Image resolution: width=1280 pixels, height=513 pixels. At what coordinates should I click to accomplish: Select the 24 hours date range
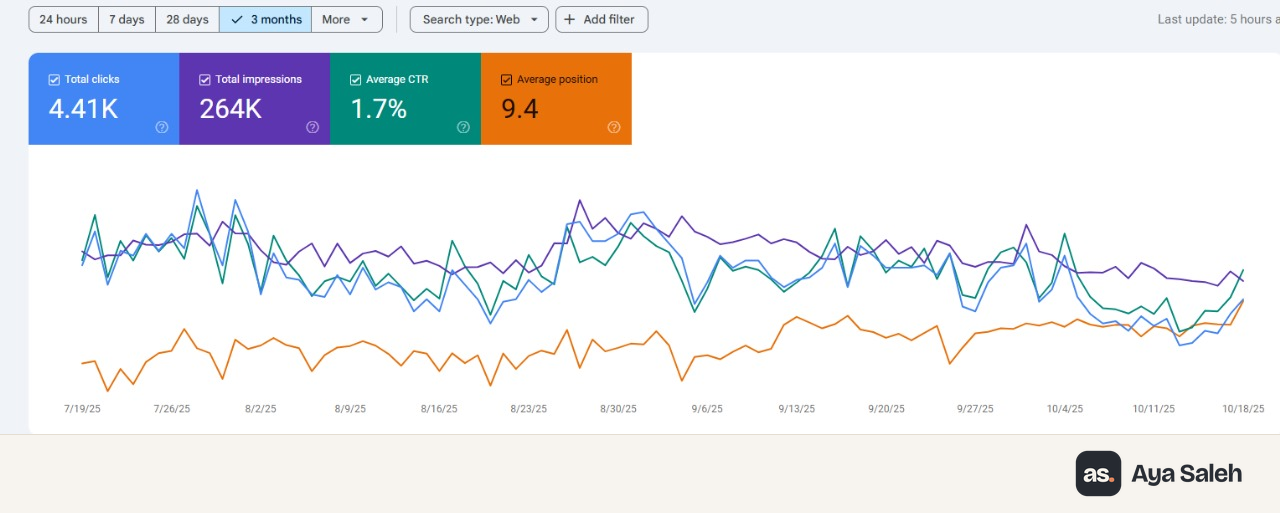63,19
